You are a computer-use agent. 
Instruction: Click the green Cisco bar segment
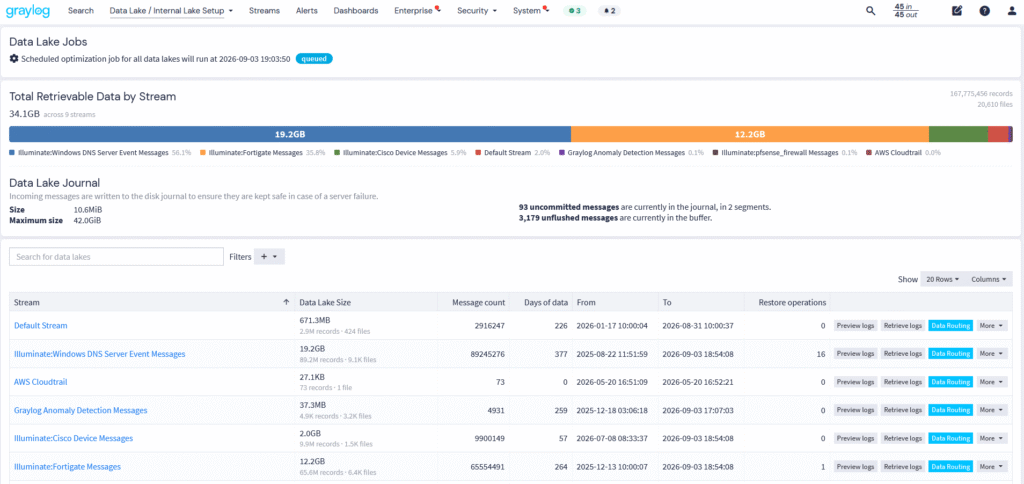click(958, 135)
